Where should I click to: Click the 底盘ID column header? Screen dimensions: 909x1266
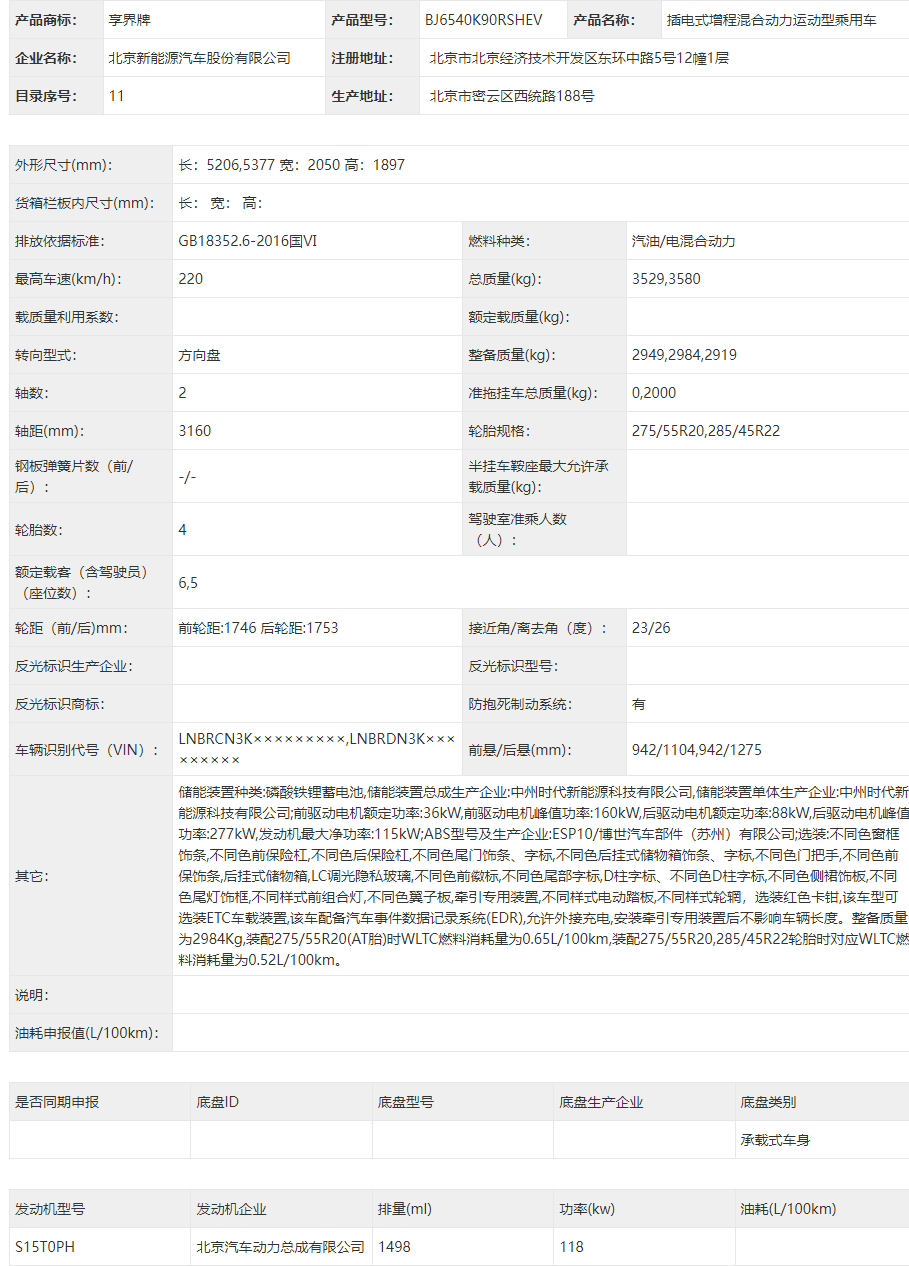point(218,1102)
